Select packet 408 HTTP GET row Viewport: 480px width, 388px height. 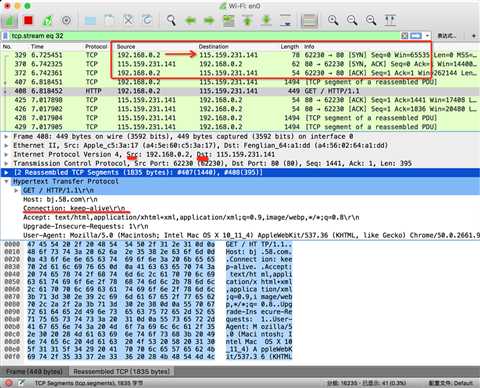240,91
